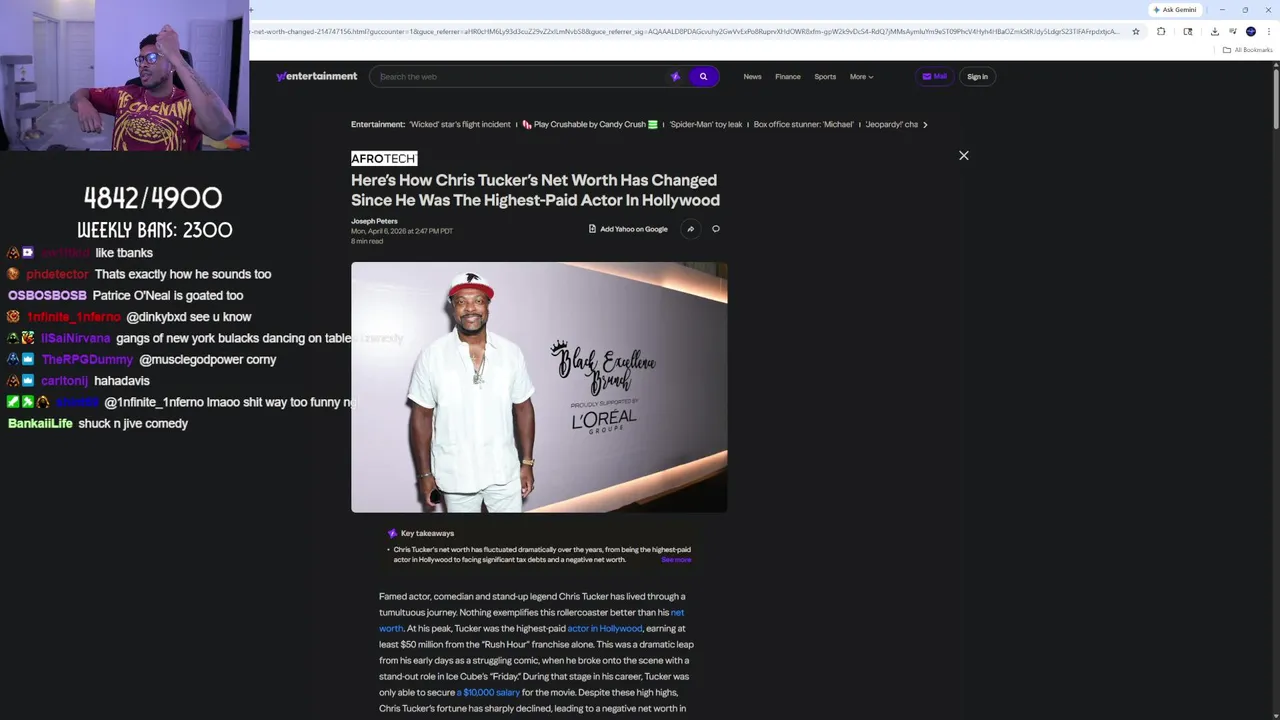1280x720 pixels.
Task: Open the browser Extensions puzzle icon
Action: pos(1161,31)
